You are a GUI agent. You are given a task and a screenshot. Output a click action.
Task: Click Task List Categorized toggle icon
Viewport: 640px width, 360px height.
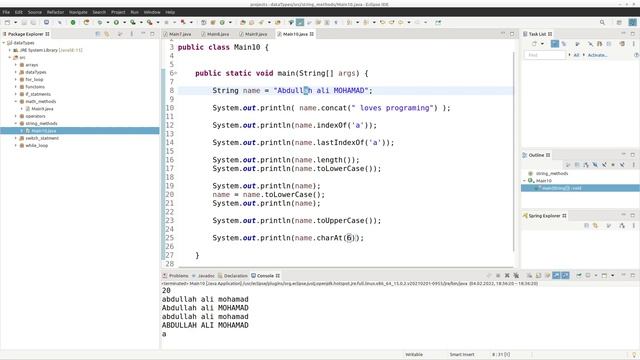555,44
